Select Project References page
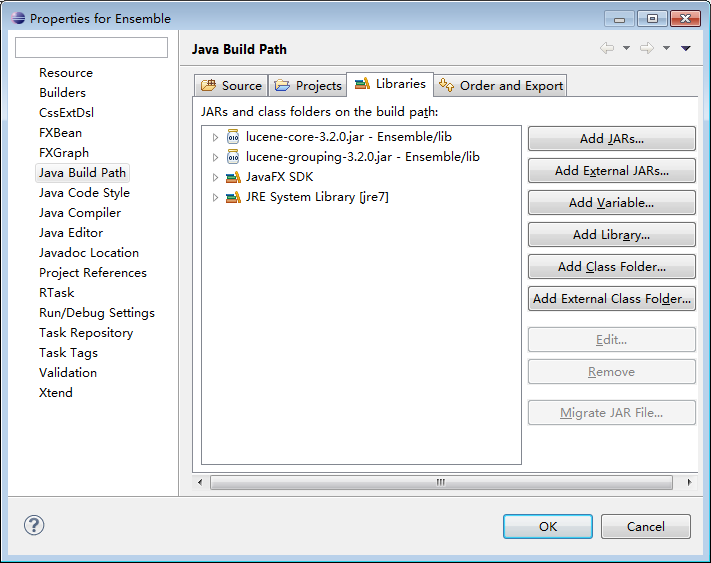The image size is (711, 563). click(93, 272)
